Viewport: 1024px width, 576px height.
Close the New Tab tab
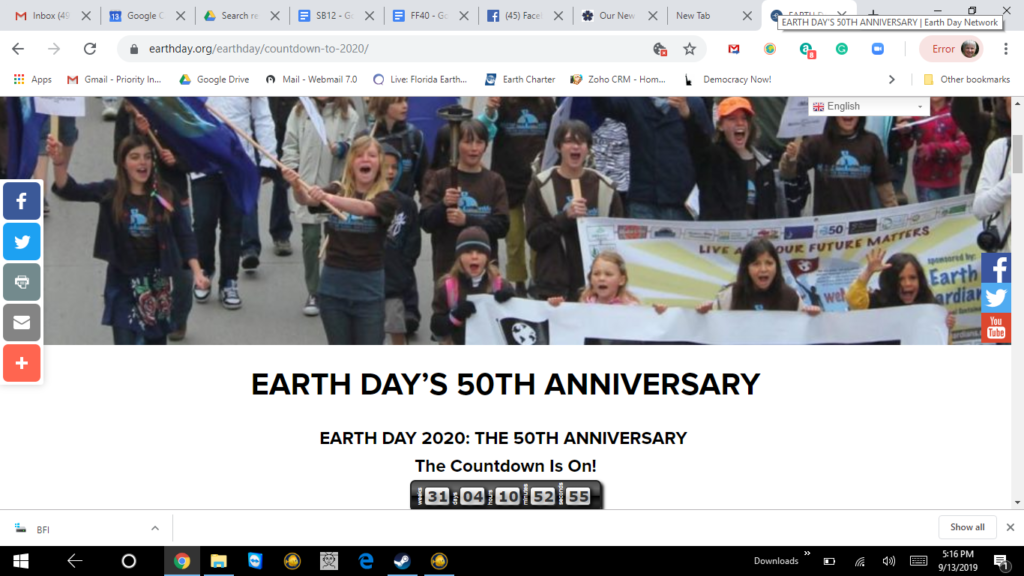(747, 16)
